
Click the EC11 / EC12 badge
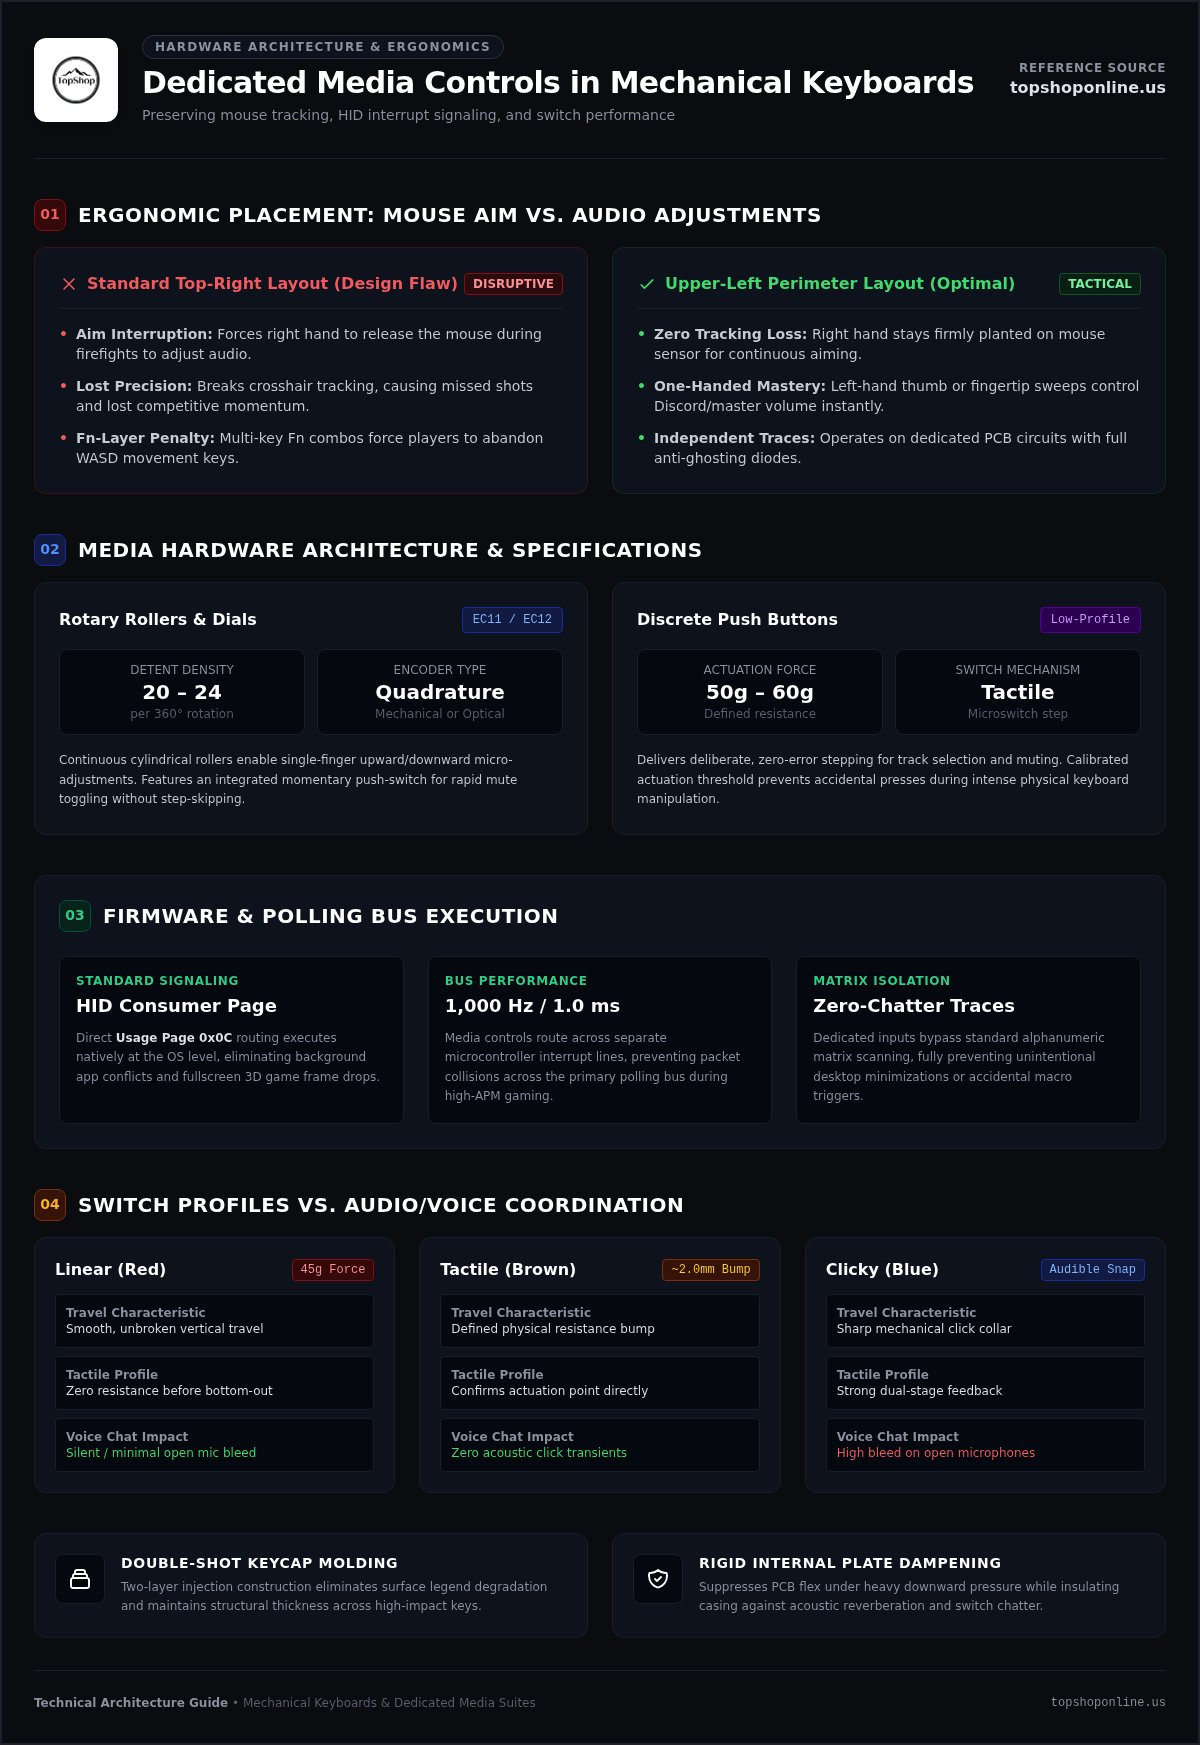(512, 620)
